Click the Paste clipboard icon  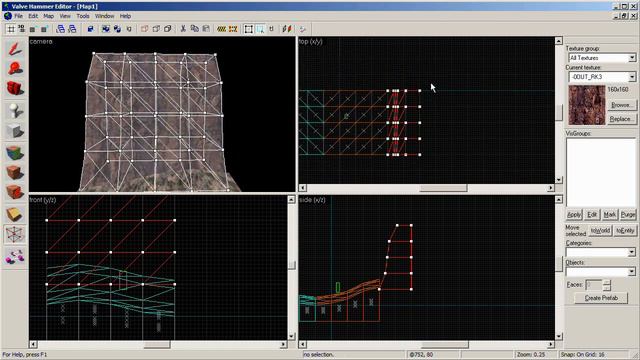206,29
